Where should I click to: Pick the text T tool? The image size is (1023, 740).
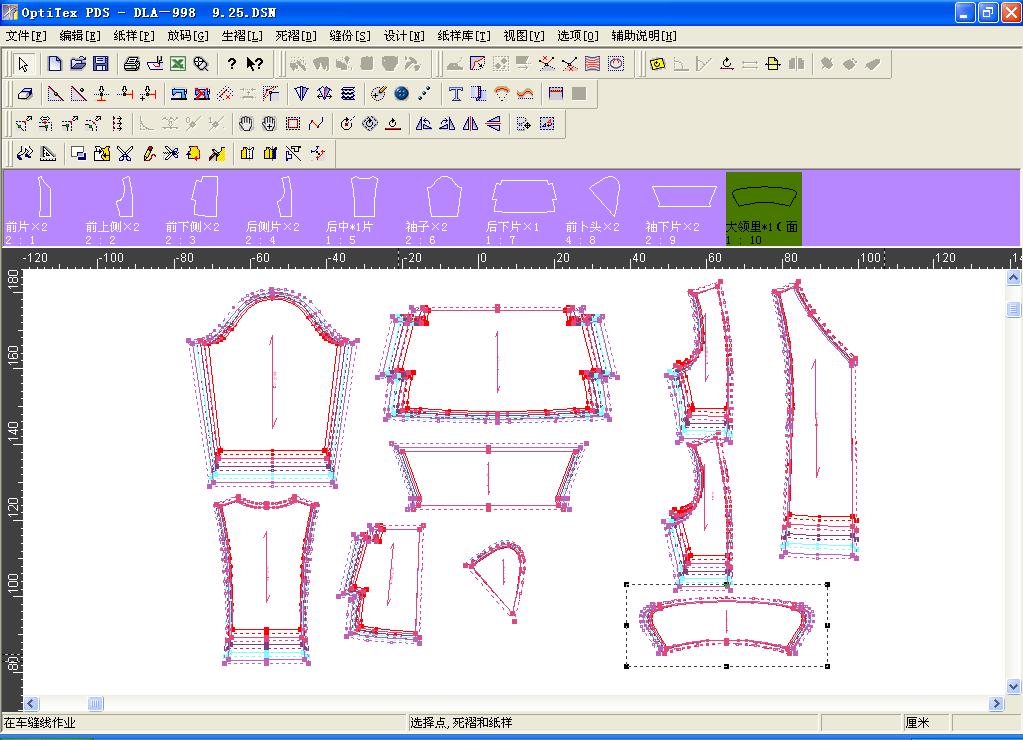[x=455, y=94]
